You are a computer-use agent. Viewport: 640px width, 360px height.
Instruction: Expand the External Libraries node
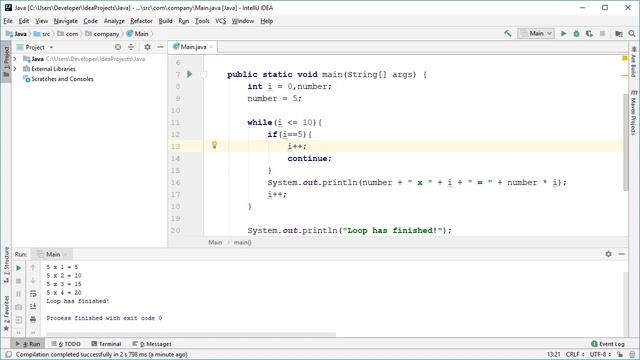pos(15,69)
